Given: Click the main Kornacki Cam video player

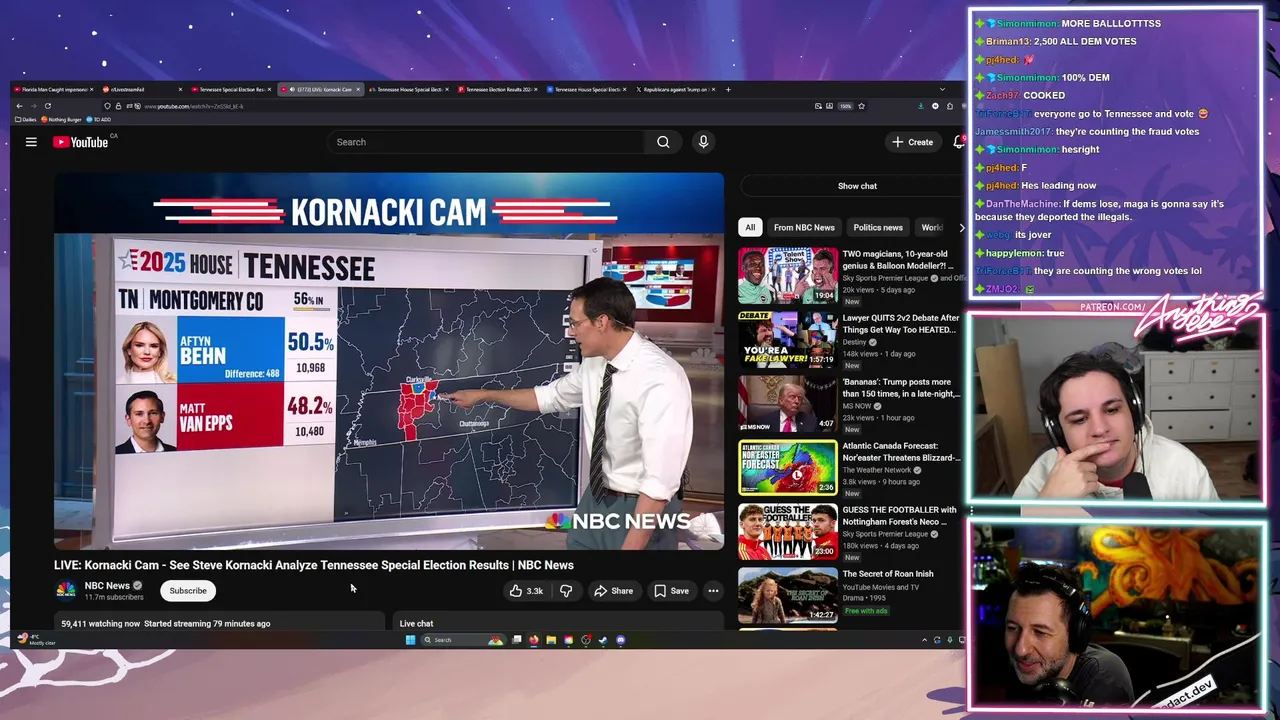Looking at the screenshot, I should [x=389, y=362].
